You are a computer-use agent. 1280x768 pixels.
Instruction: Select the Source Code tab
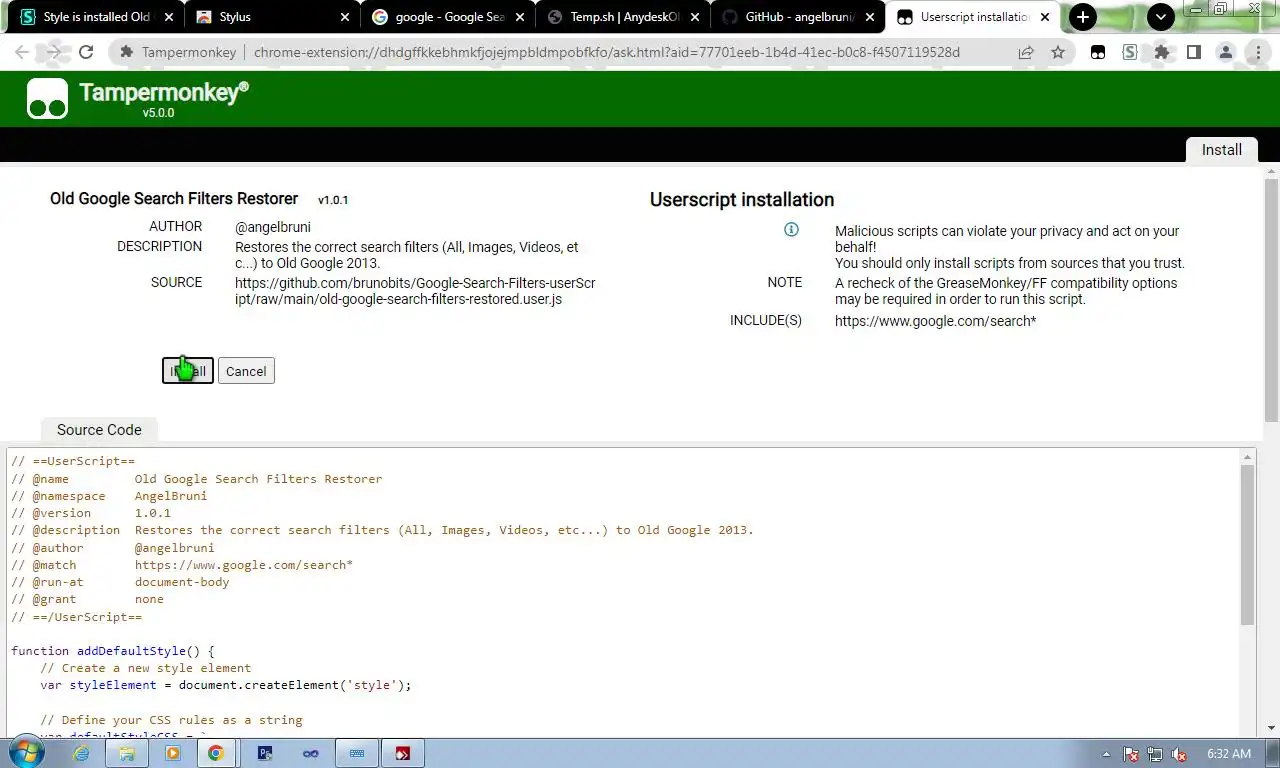pyautogui.click(x=99, y=430)
